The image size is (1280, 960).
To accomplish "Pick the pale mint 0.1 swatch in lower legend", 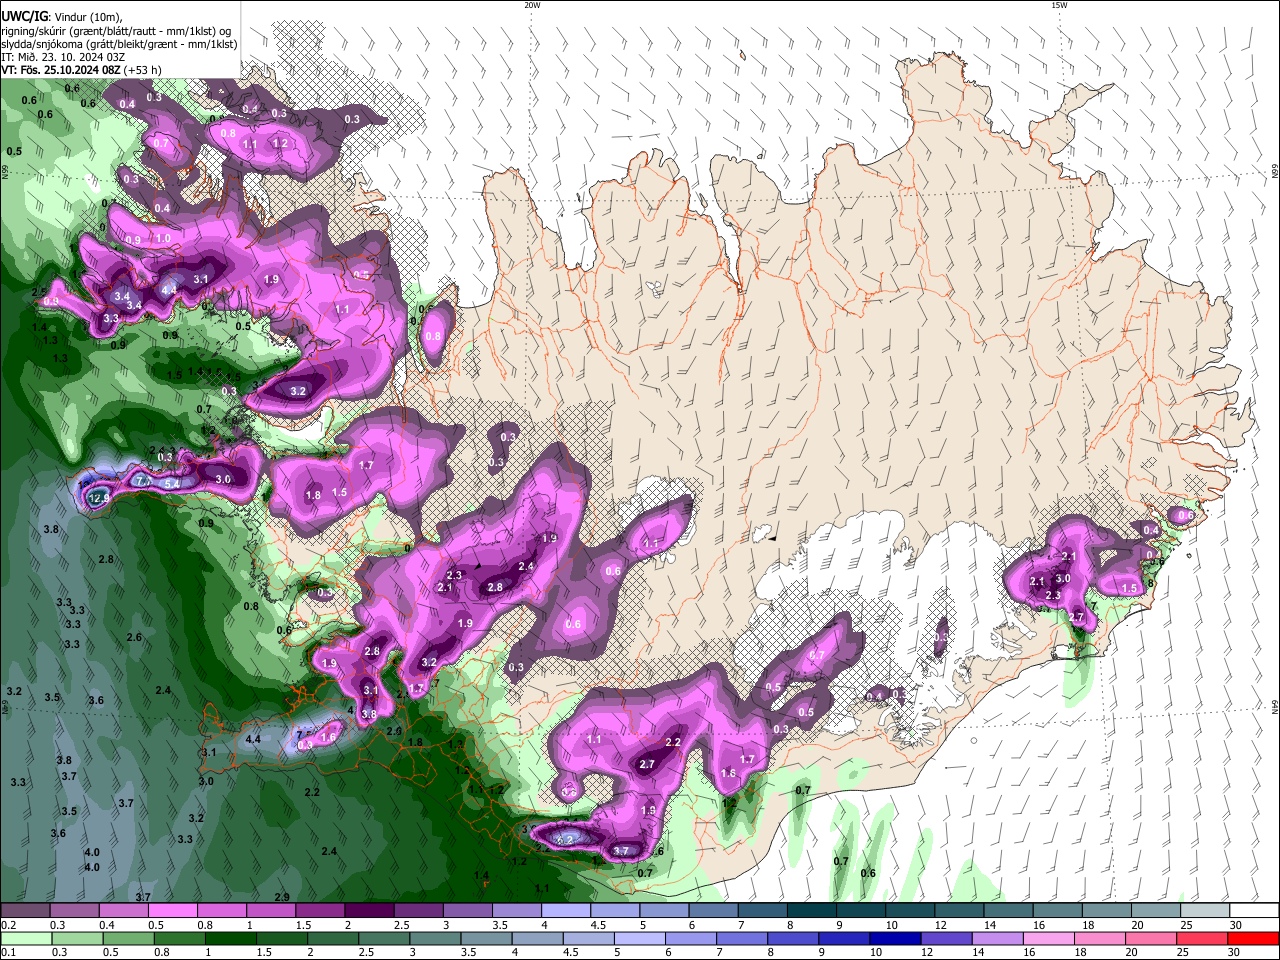I will coord(25,939).
